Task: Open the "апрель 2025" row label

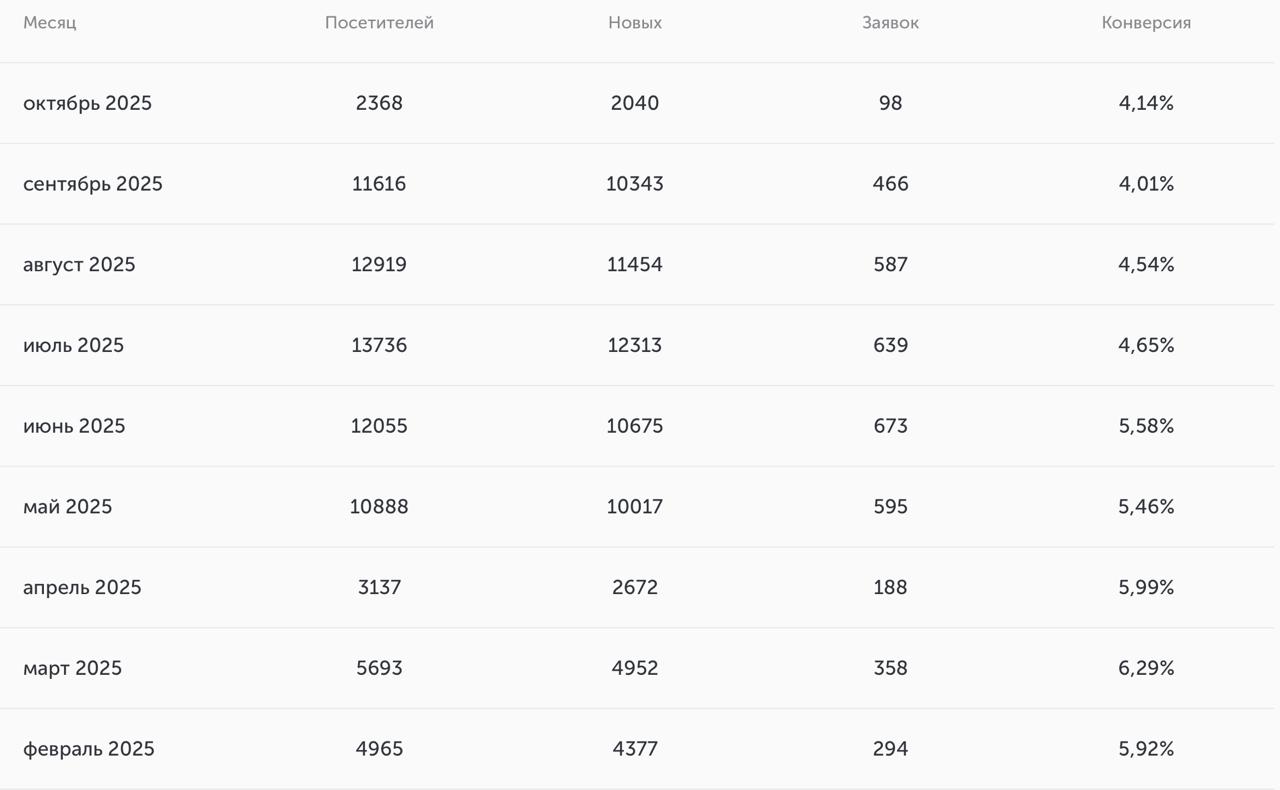Action: 82,588
